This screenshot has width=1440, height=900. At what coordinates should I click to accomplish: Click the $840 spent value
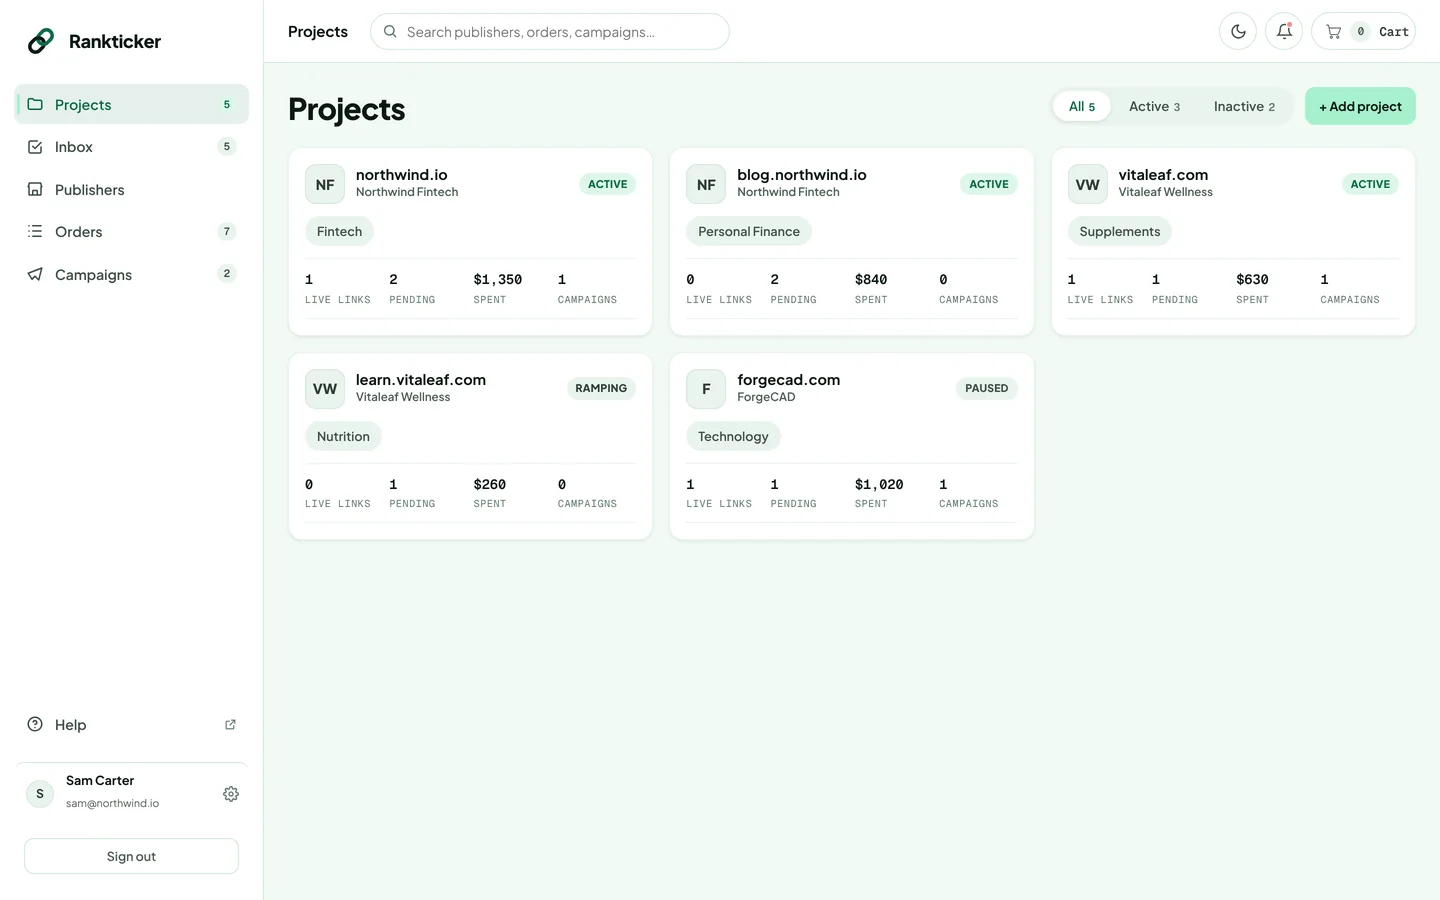(x=871, y=279)
